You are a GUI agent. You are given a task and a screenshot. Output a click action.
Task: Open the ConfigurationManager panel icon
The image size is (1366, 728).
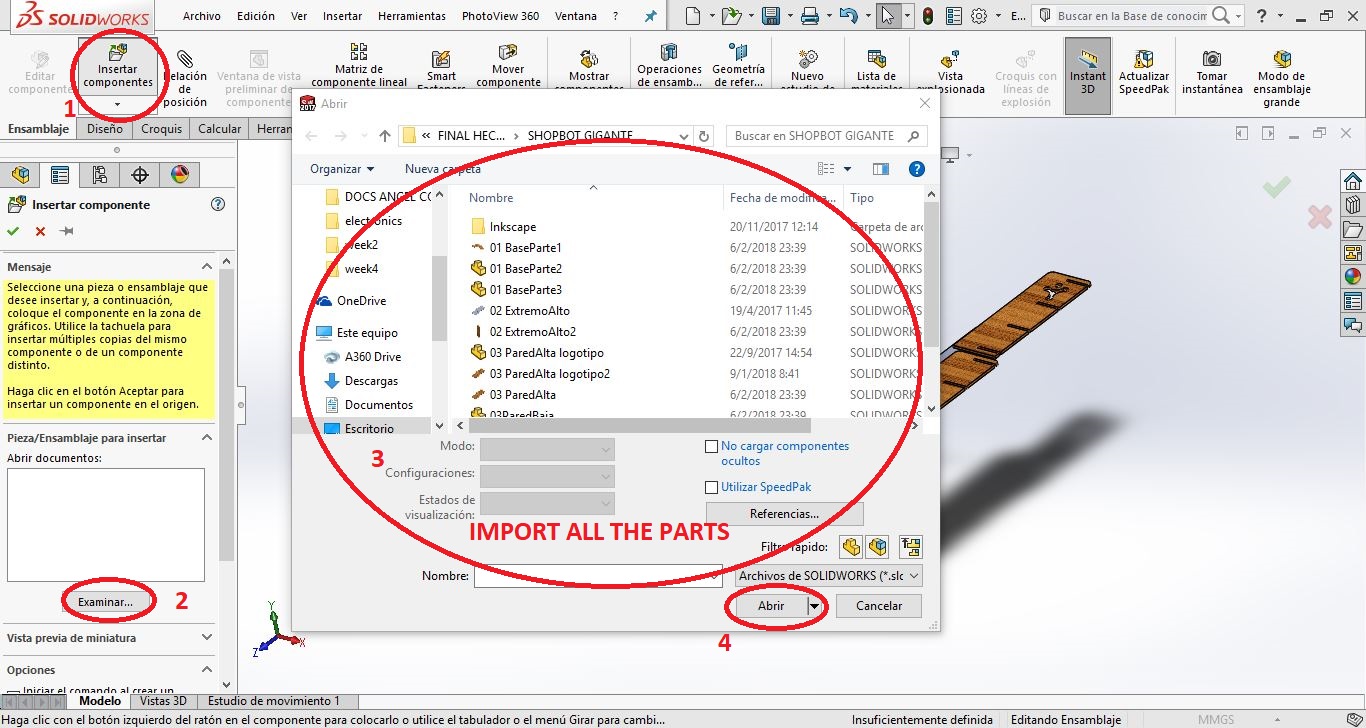click(99, 175)
